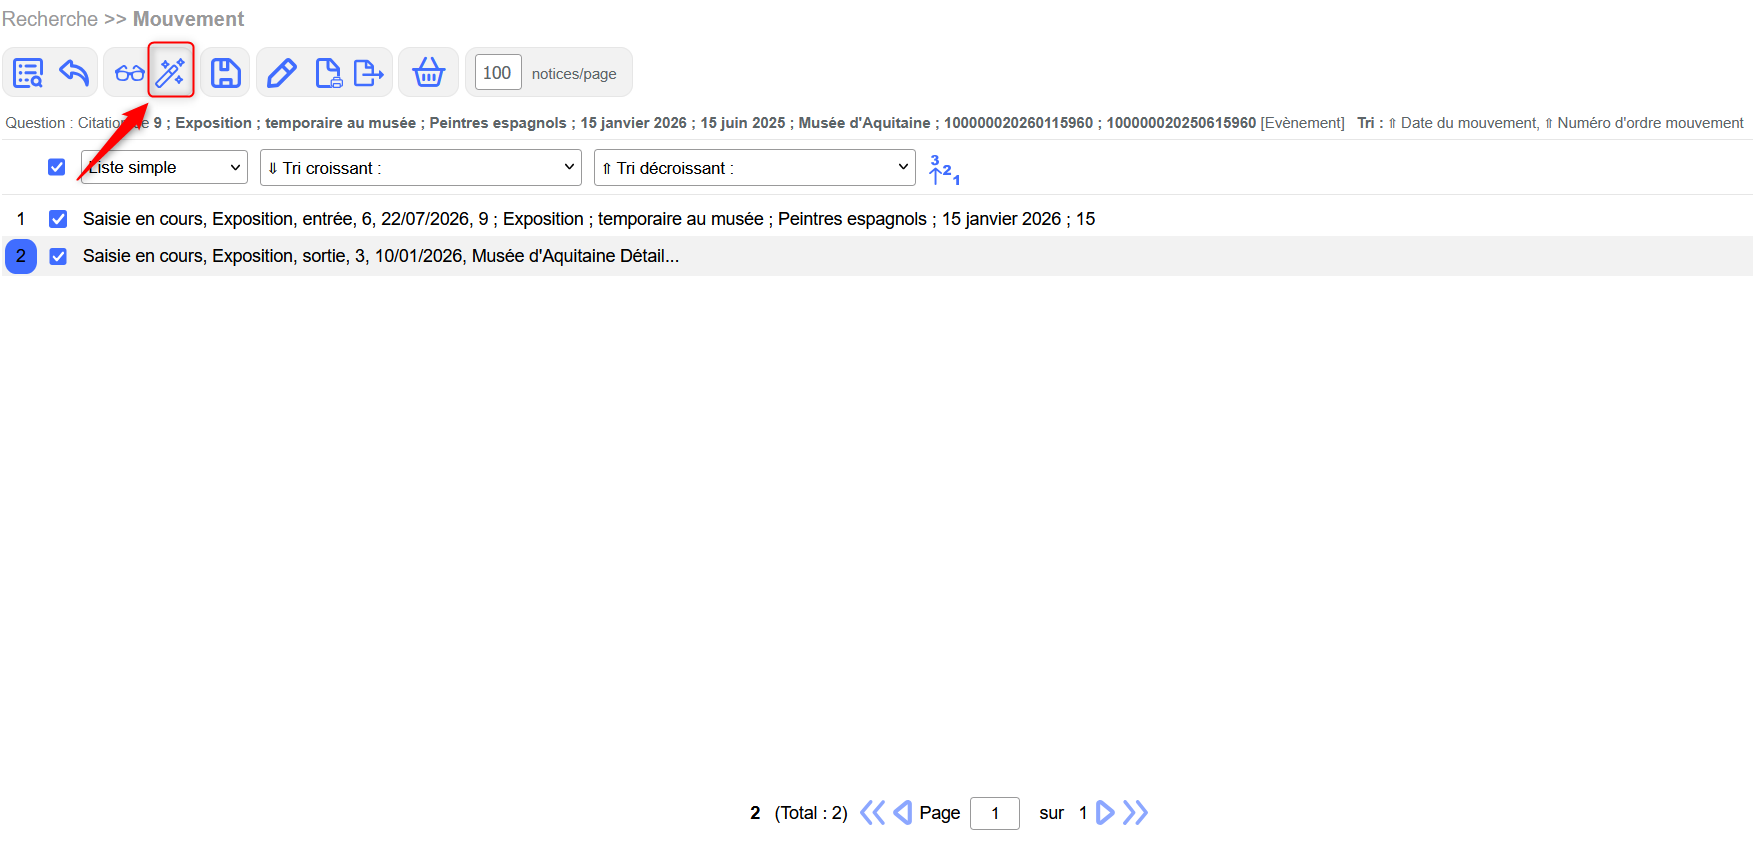Expand the Tri décroissant dropdown
Image resolution: width=1753 pixels, height=841 pixels.
(x=754, y=167)
